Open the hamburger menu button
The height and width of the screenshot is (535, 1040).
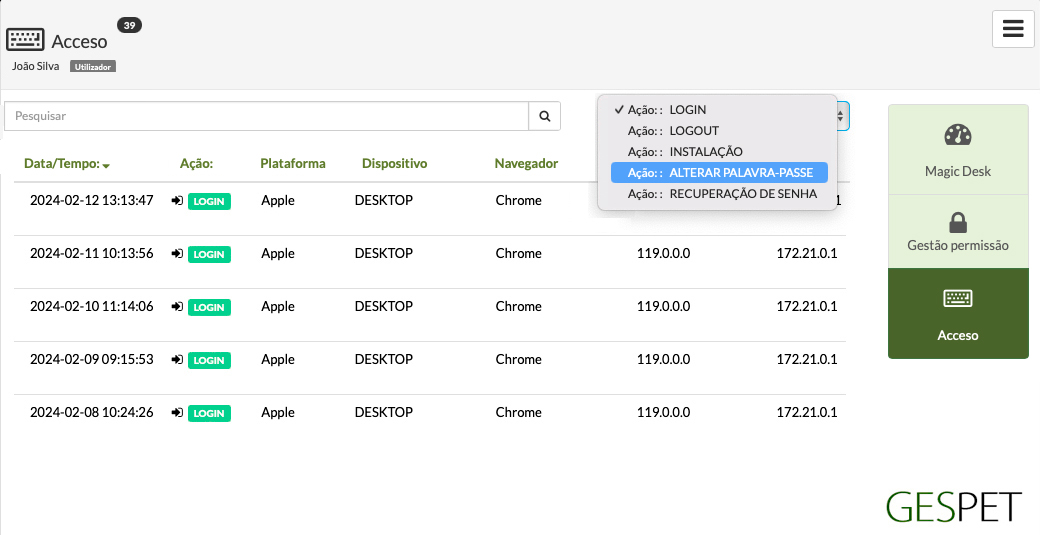[x=1013, y=29]
